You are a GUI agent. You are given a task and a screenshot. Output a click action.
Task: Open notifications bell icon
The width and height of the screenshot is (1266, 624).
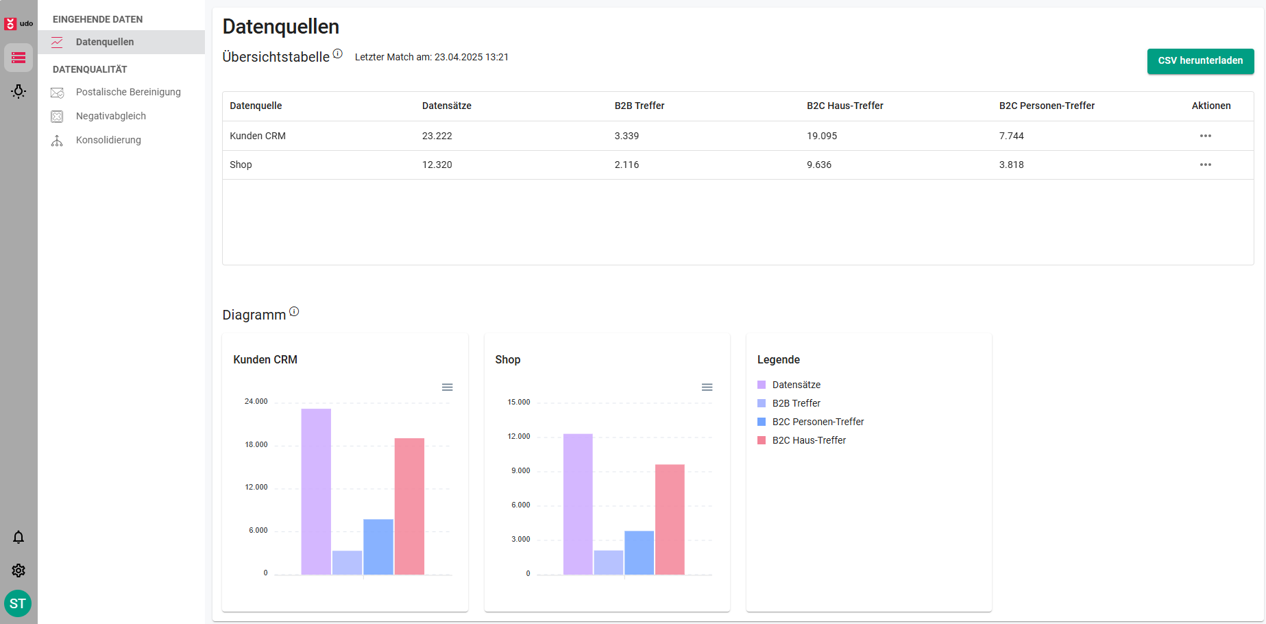18,537
